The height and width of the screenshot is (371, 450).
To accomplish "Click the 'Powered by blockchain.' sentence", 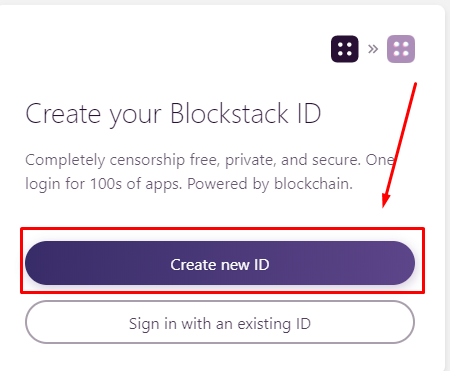I will (x=270, y=184).
